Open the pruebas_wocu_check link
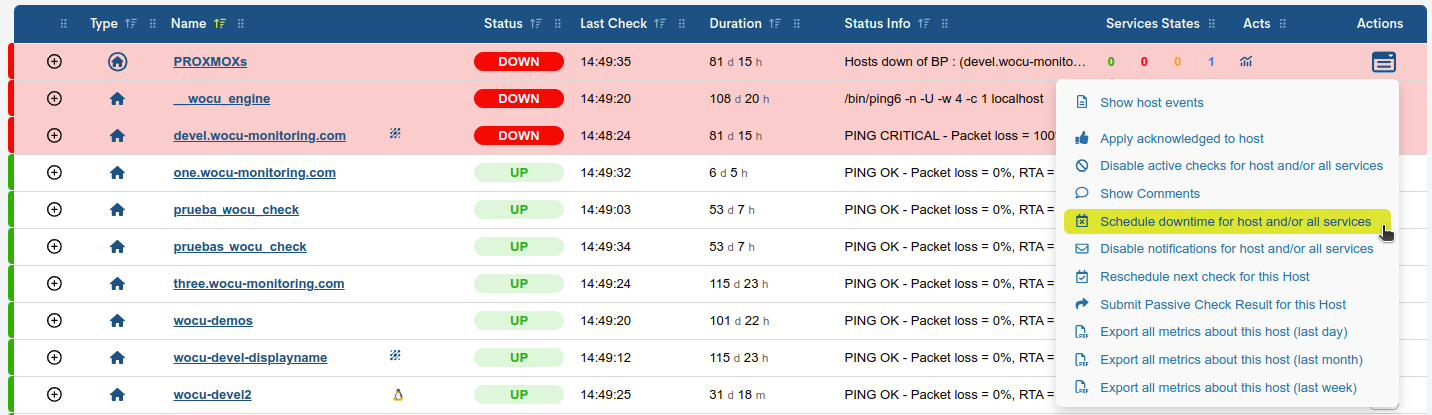Viewport: 1432px width, 415px height. tap(240, 247)
